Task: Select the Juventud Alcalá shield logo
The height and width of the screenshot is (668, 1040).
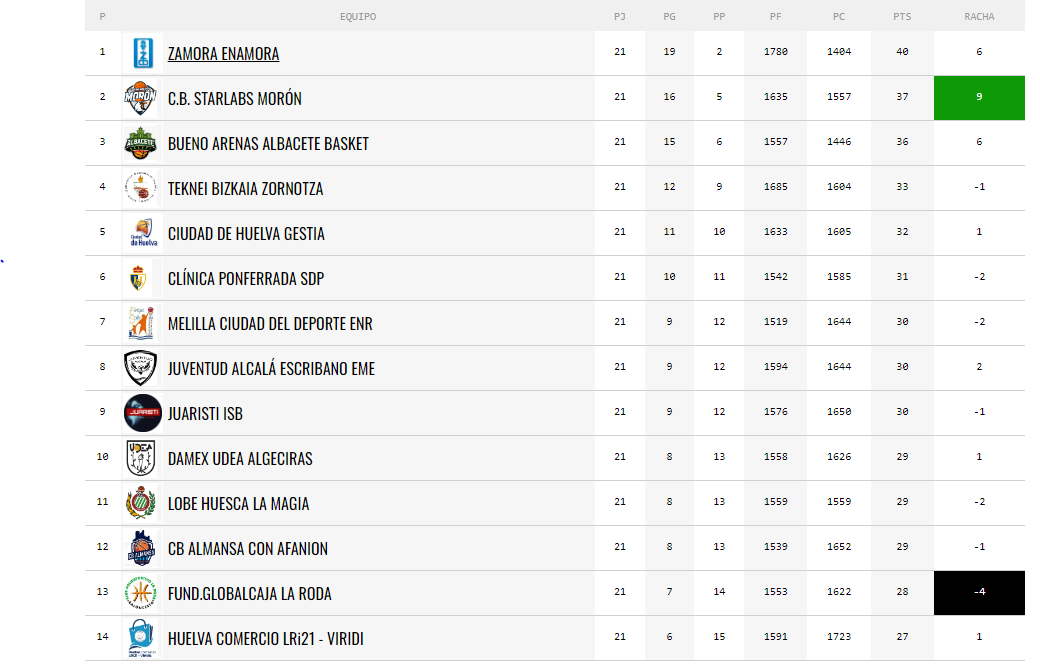Action: [141, 368]
